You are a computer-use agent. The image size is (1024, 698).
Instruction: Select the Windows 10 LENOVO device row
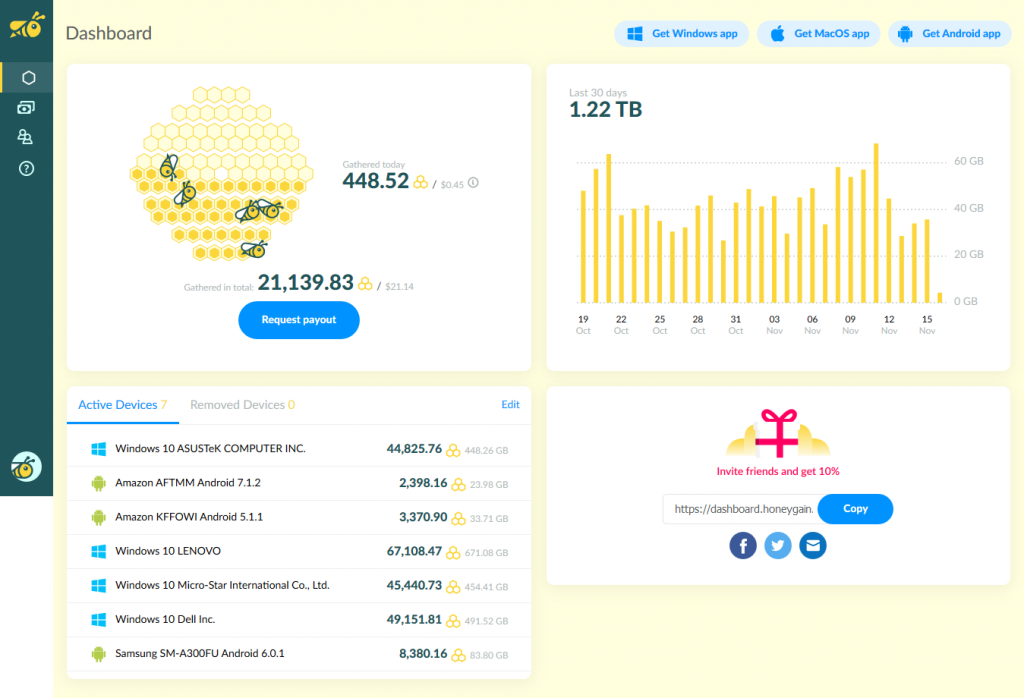pos(298,551)
